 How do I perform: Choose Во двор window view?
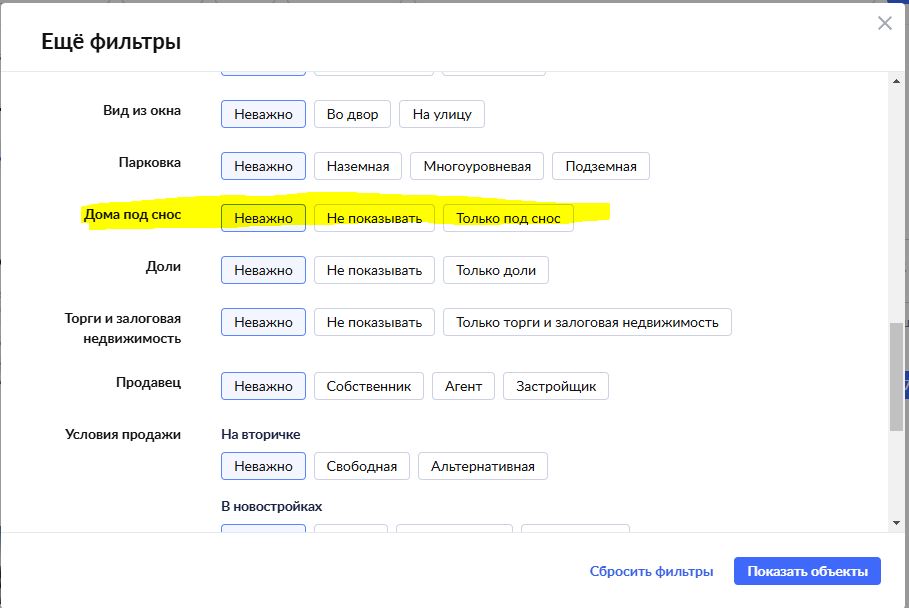pos(352,114)
